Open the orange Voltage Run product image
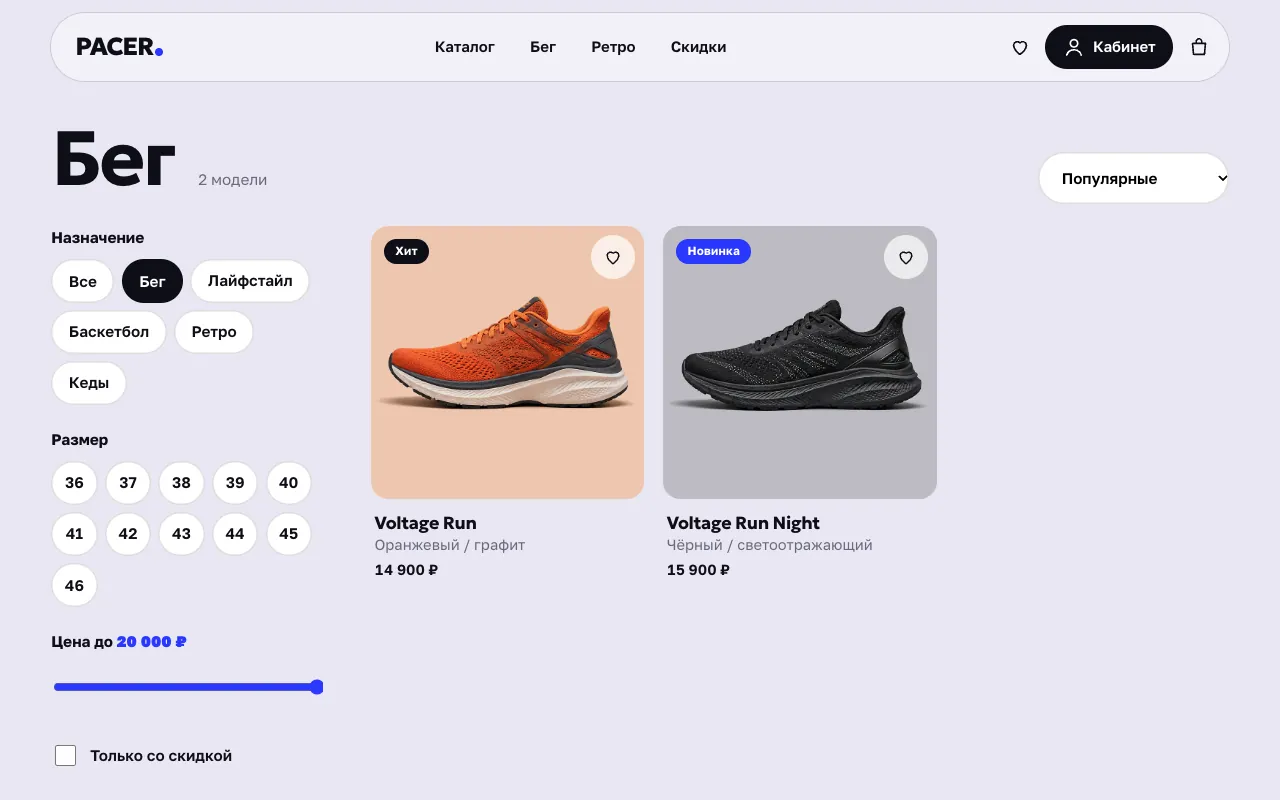 click(507, 362)
